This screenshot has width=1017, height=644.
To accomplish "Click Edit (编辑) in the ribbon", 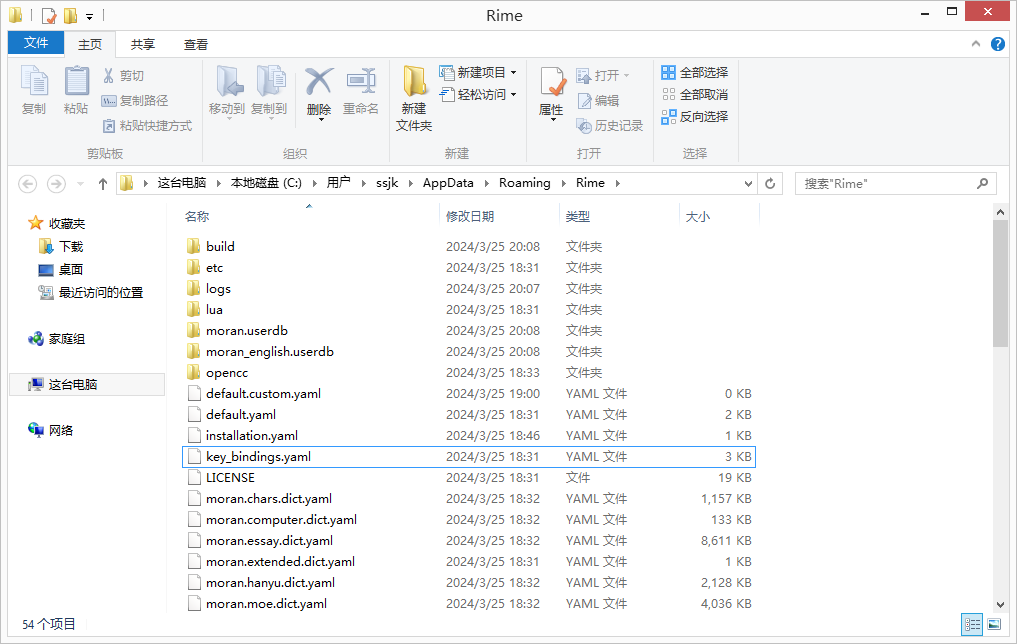I will click(599, 101).
